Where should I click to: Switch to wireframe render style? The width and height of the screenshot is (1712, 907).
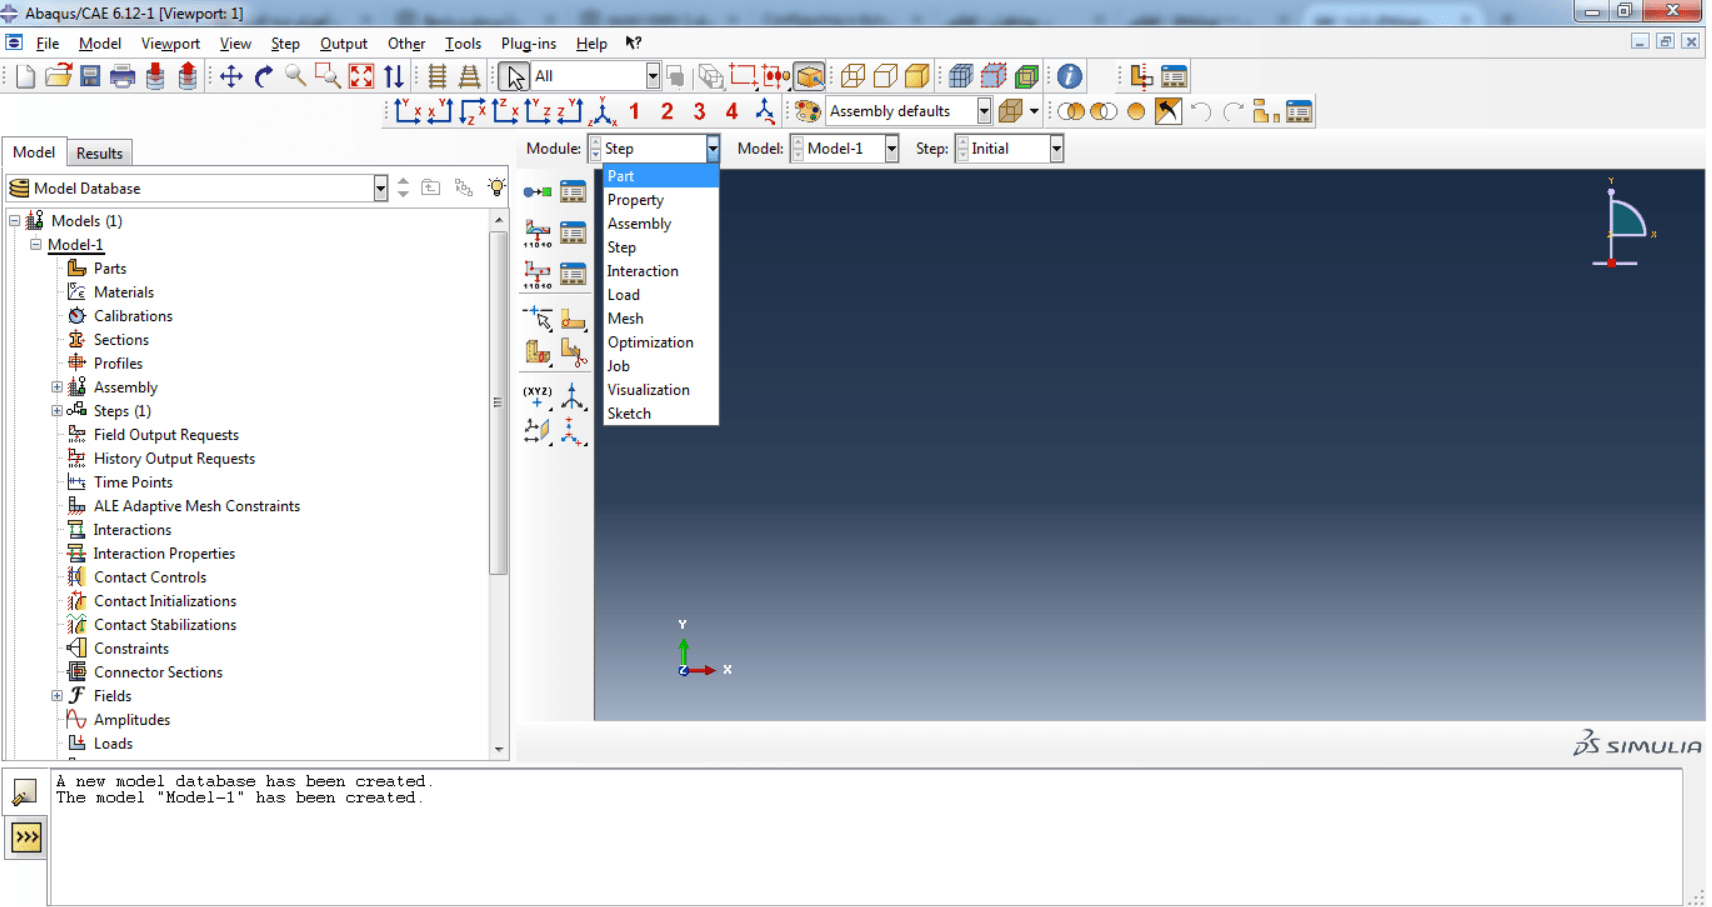tap(853, 76)
